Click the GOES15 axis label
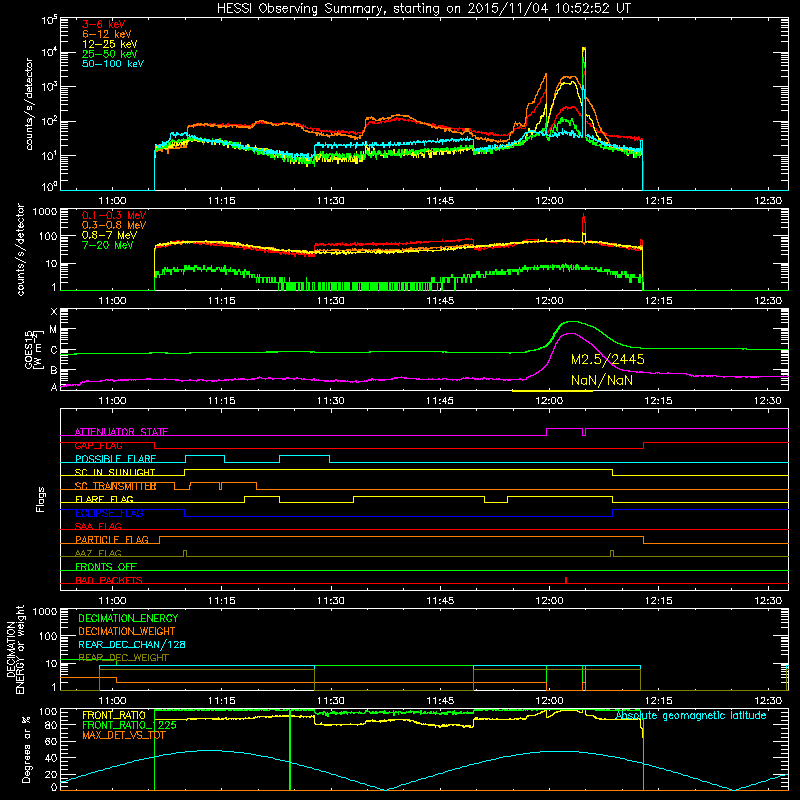The width and height of the screenshot is (800, 800). coord(34,349)
